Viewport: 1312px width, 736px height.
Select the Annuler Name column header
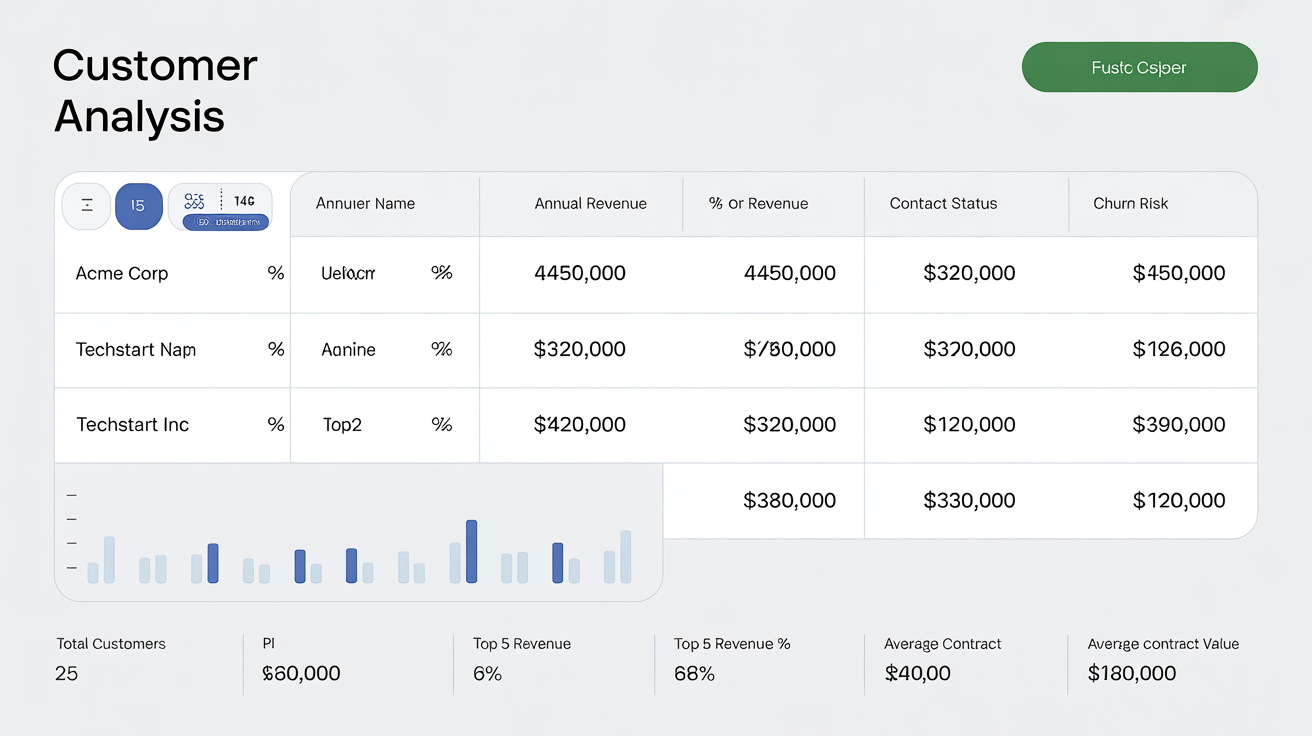(364, 203)
